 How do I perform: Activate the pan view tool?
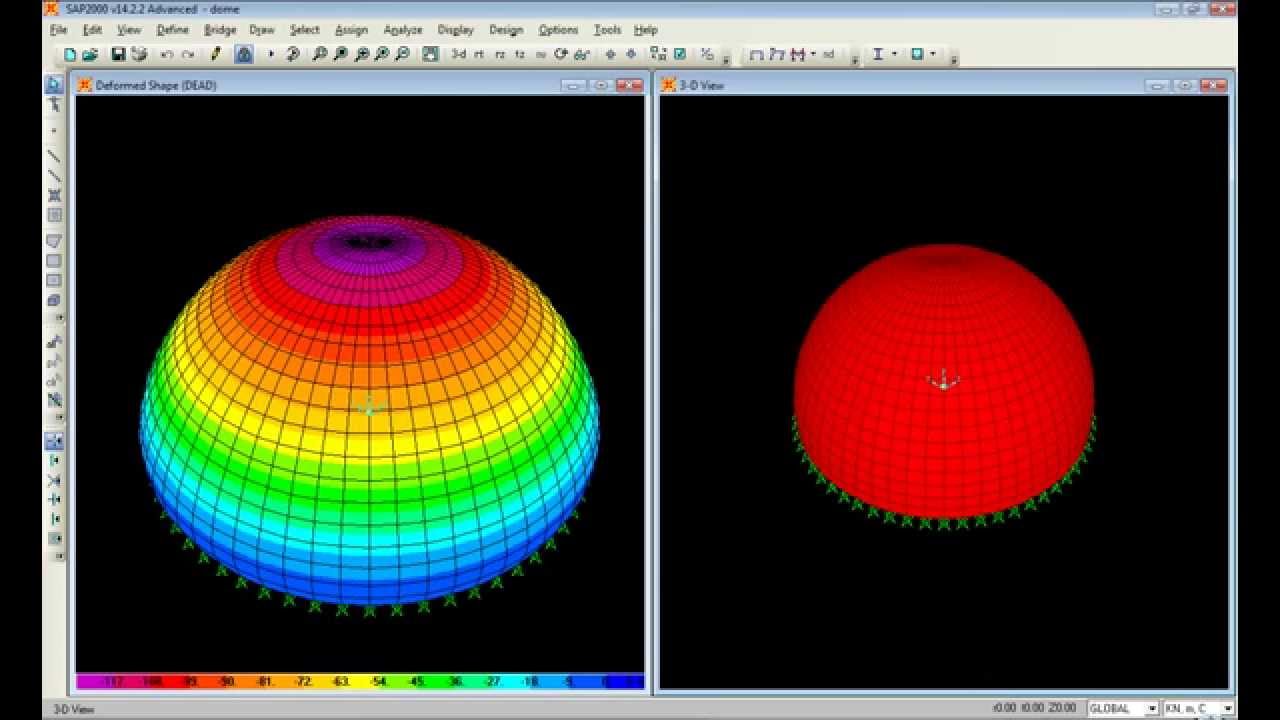tap(430, 55)
